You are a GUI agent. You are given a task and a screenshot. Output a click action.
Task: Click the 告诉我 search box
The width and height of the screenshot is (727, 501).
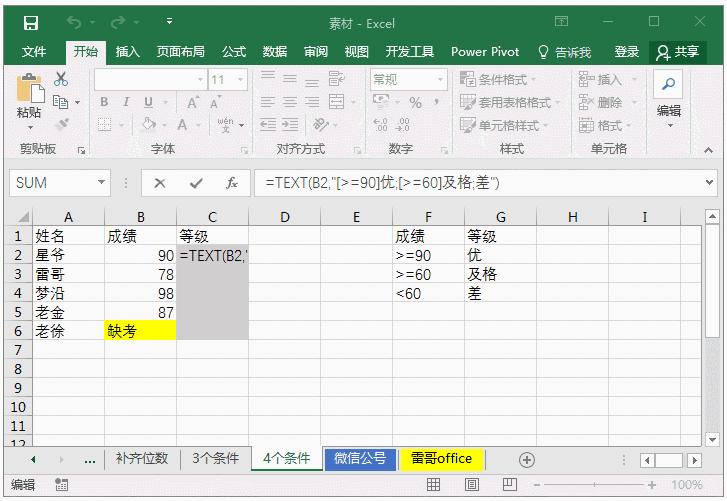click(x=564, y=52)
